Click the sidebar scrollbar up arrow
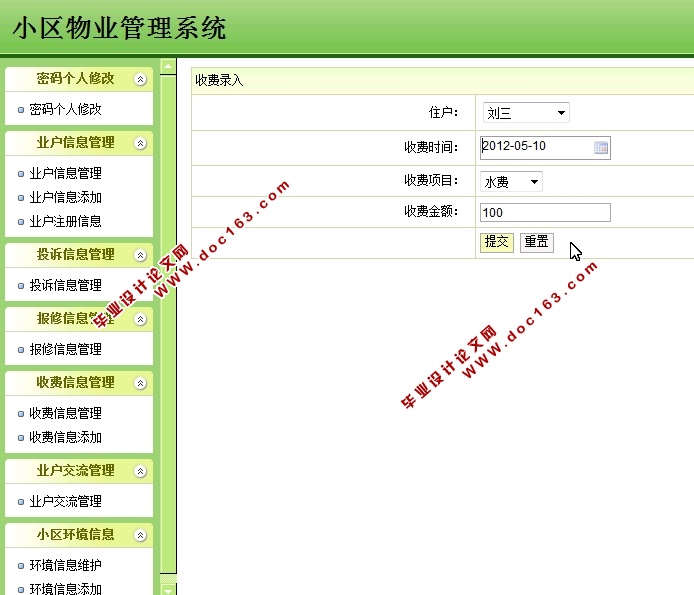 click(168, 67)
